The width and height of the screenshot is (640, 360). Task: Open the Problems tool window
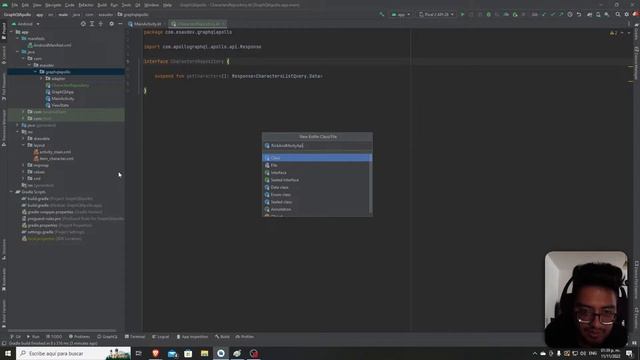tap(79, 337)
